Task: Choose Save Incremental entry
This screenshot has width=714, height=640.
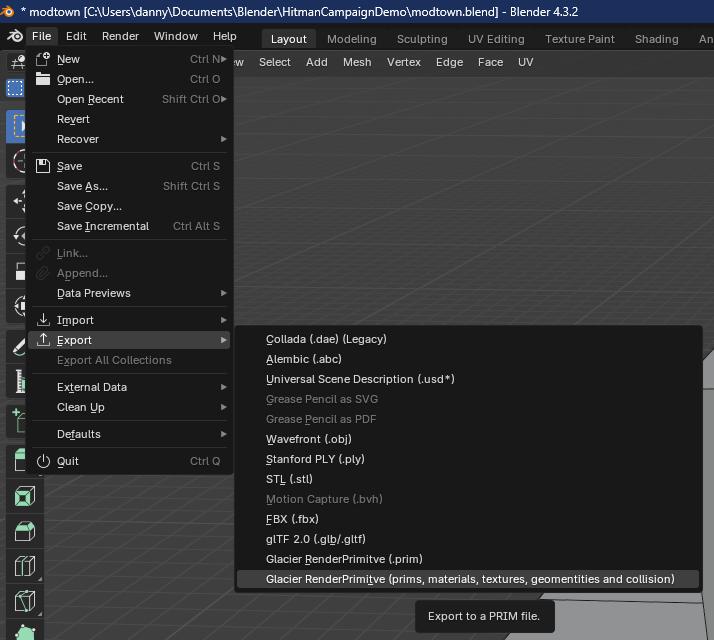Action: 130,226
